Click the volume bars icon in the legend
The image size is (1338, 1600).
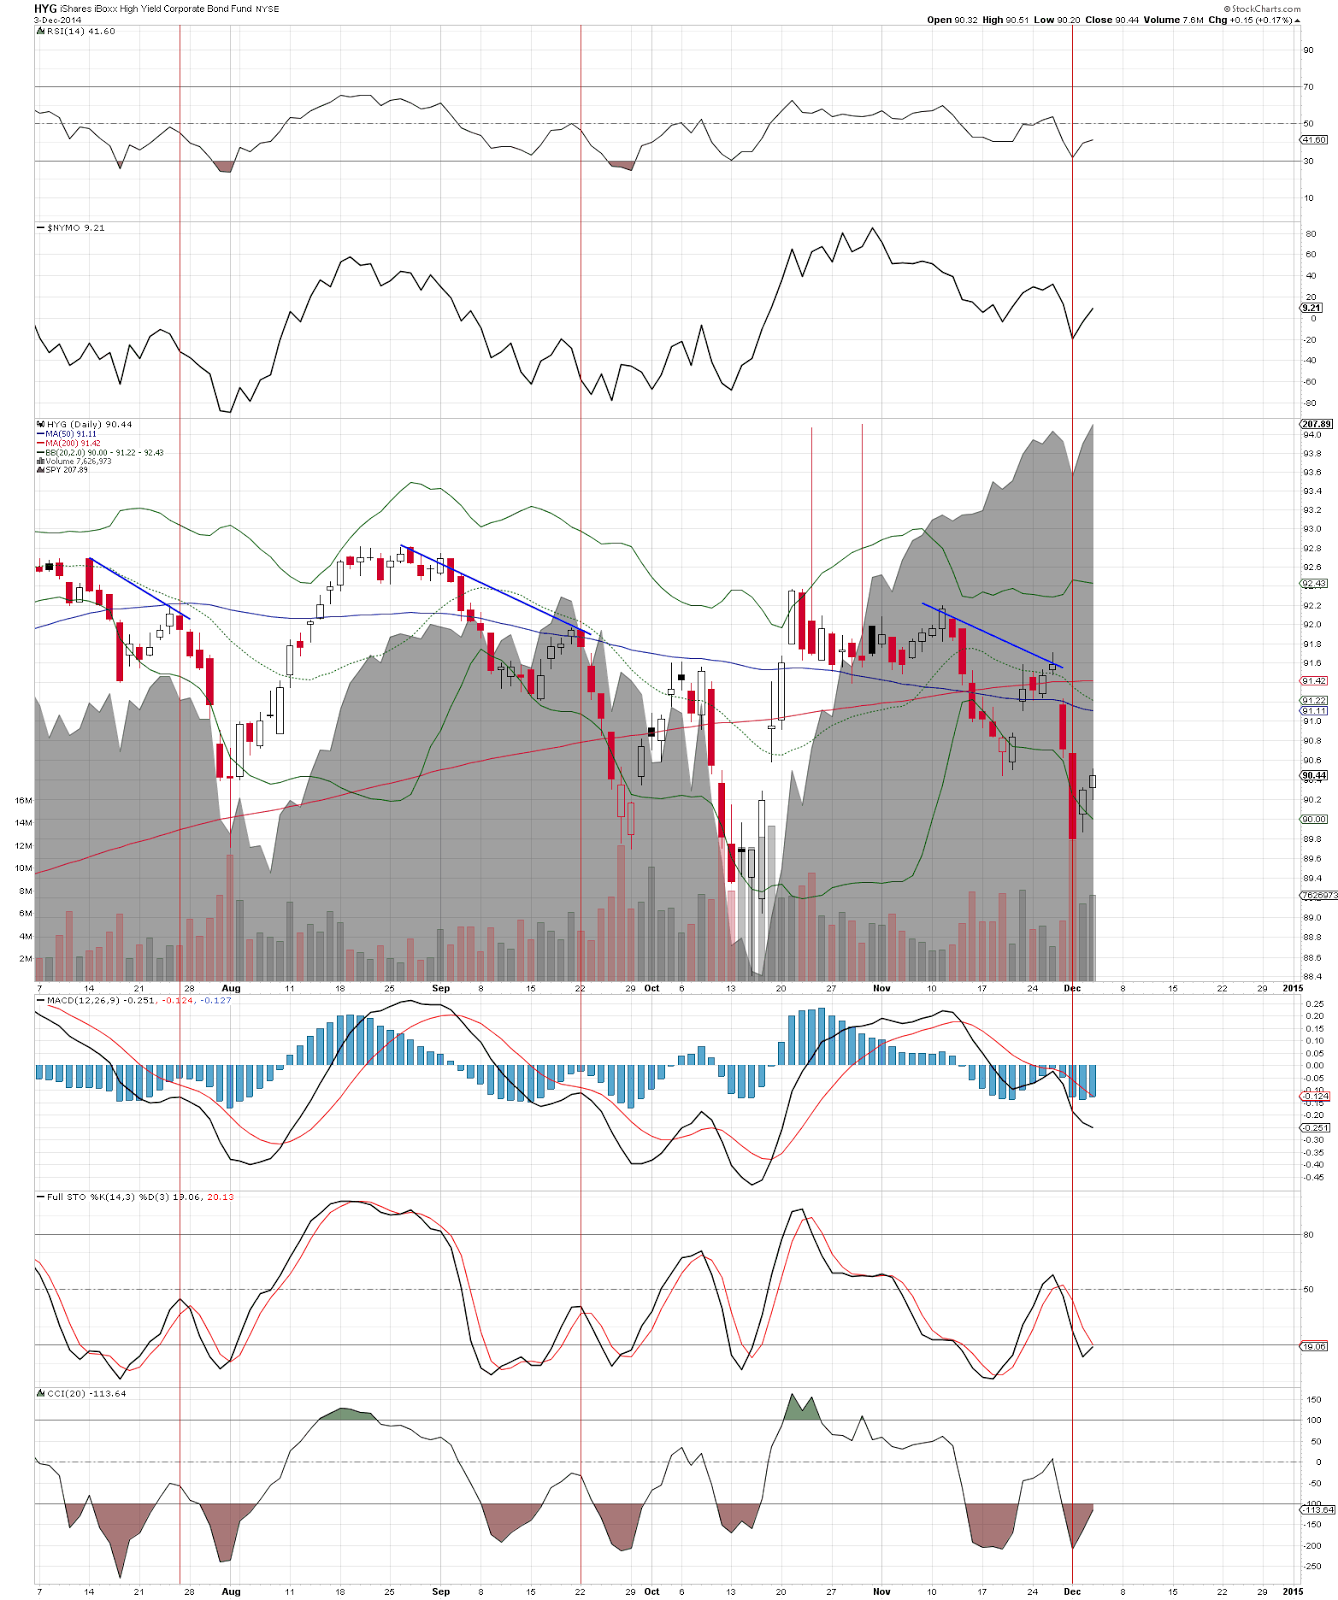(x=40, y=461)
